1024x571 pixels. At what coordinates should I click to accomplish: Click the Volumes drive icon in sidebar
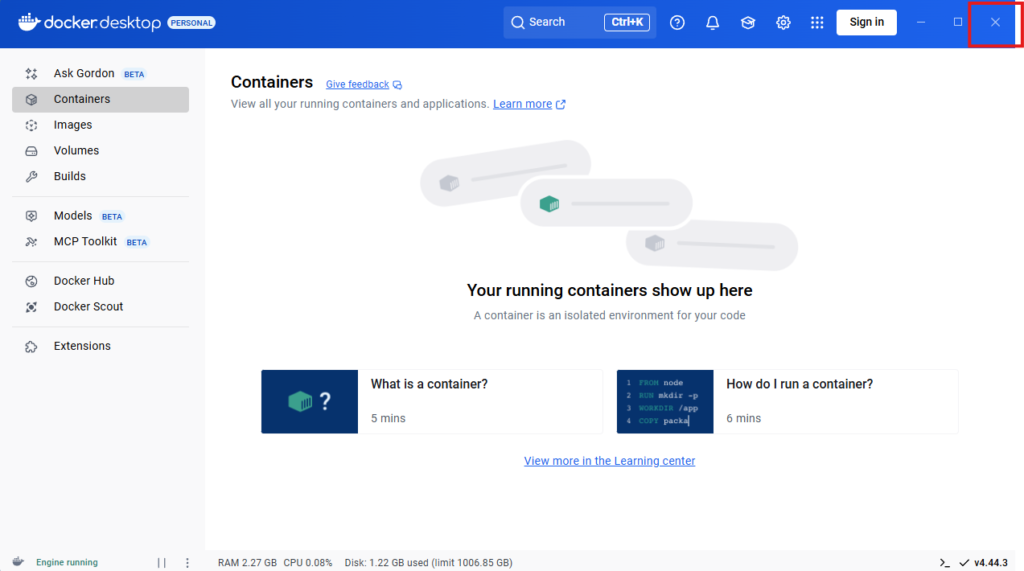(31, 151)
